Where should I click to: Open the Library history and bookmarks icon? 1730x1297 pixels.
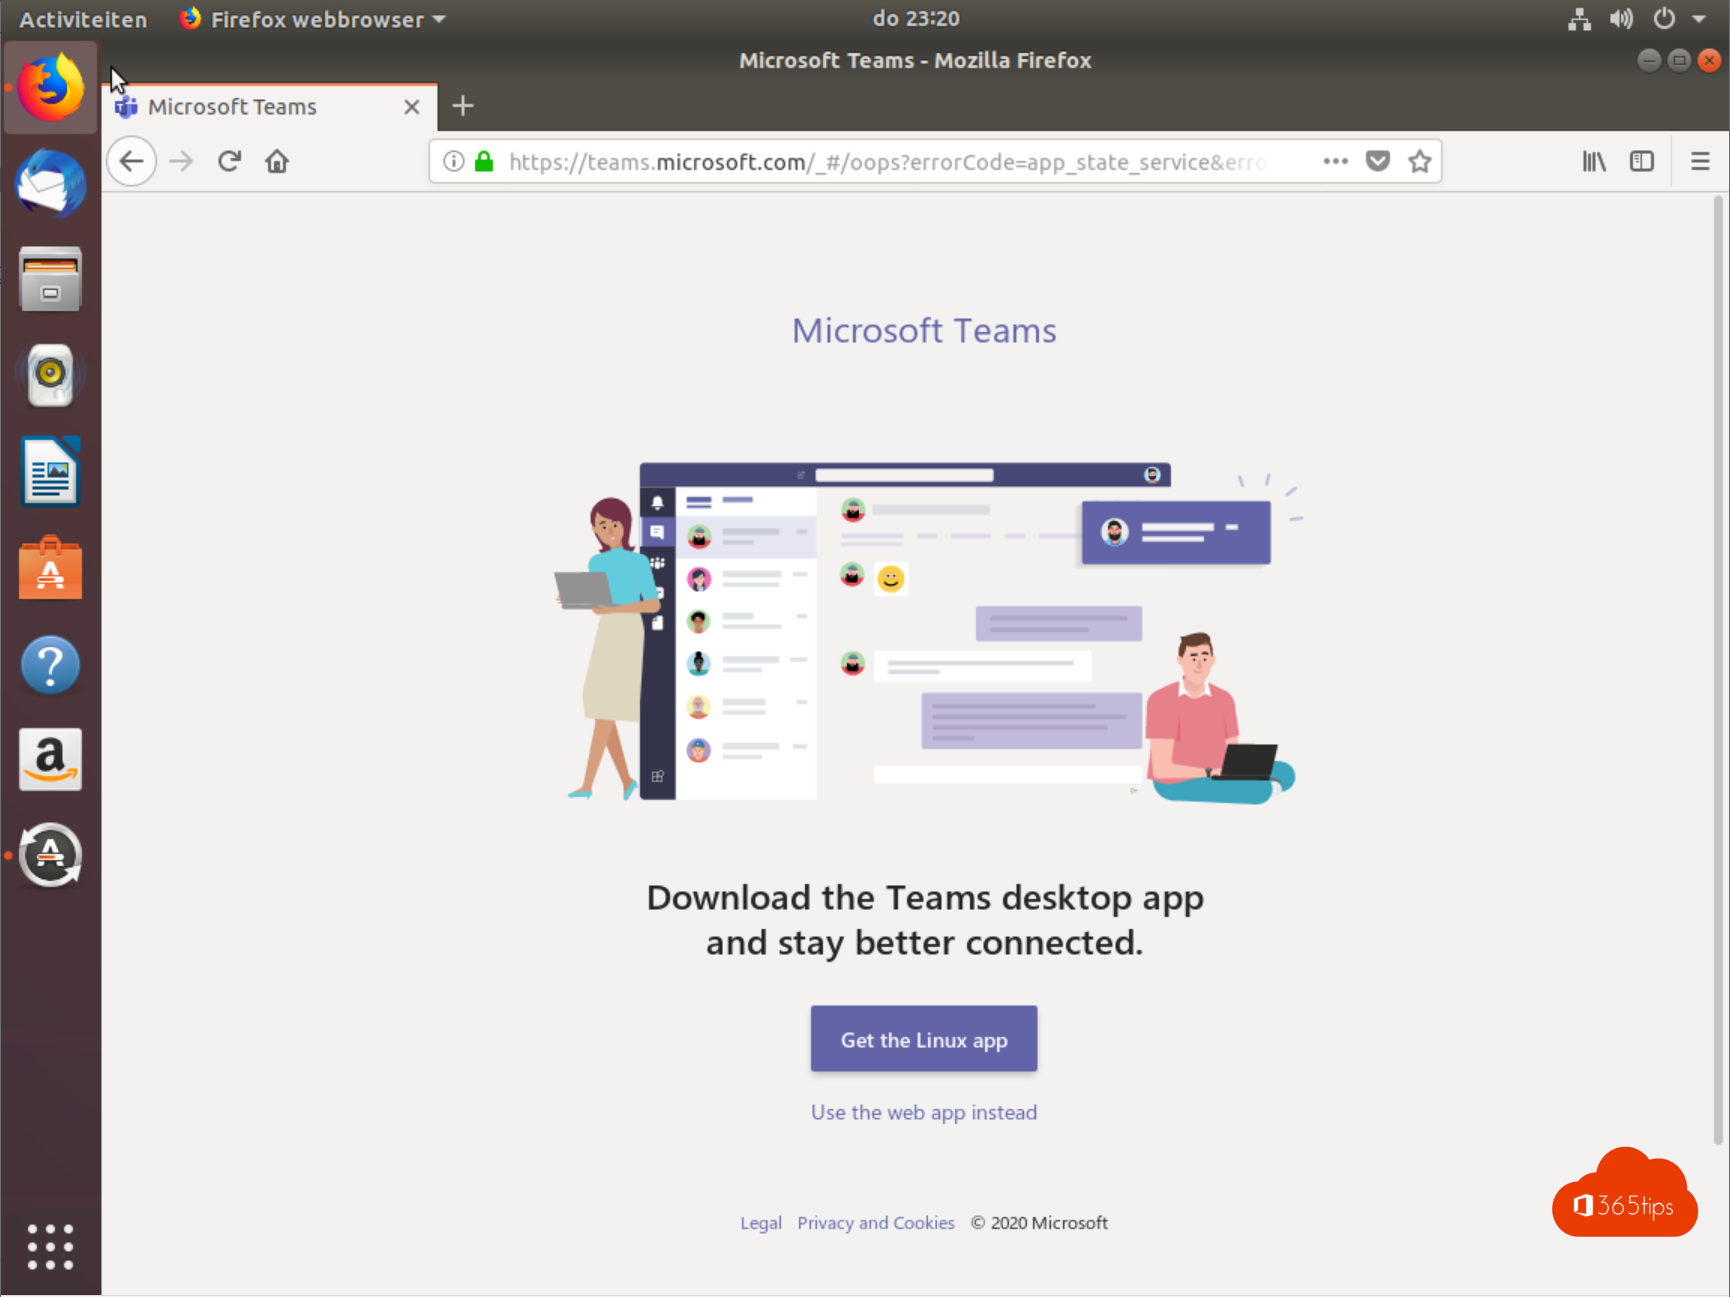coord(1594,161)
